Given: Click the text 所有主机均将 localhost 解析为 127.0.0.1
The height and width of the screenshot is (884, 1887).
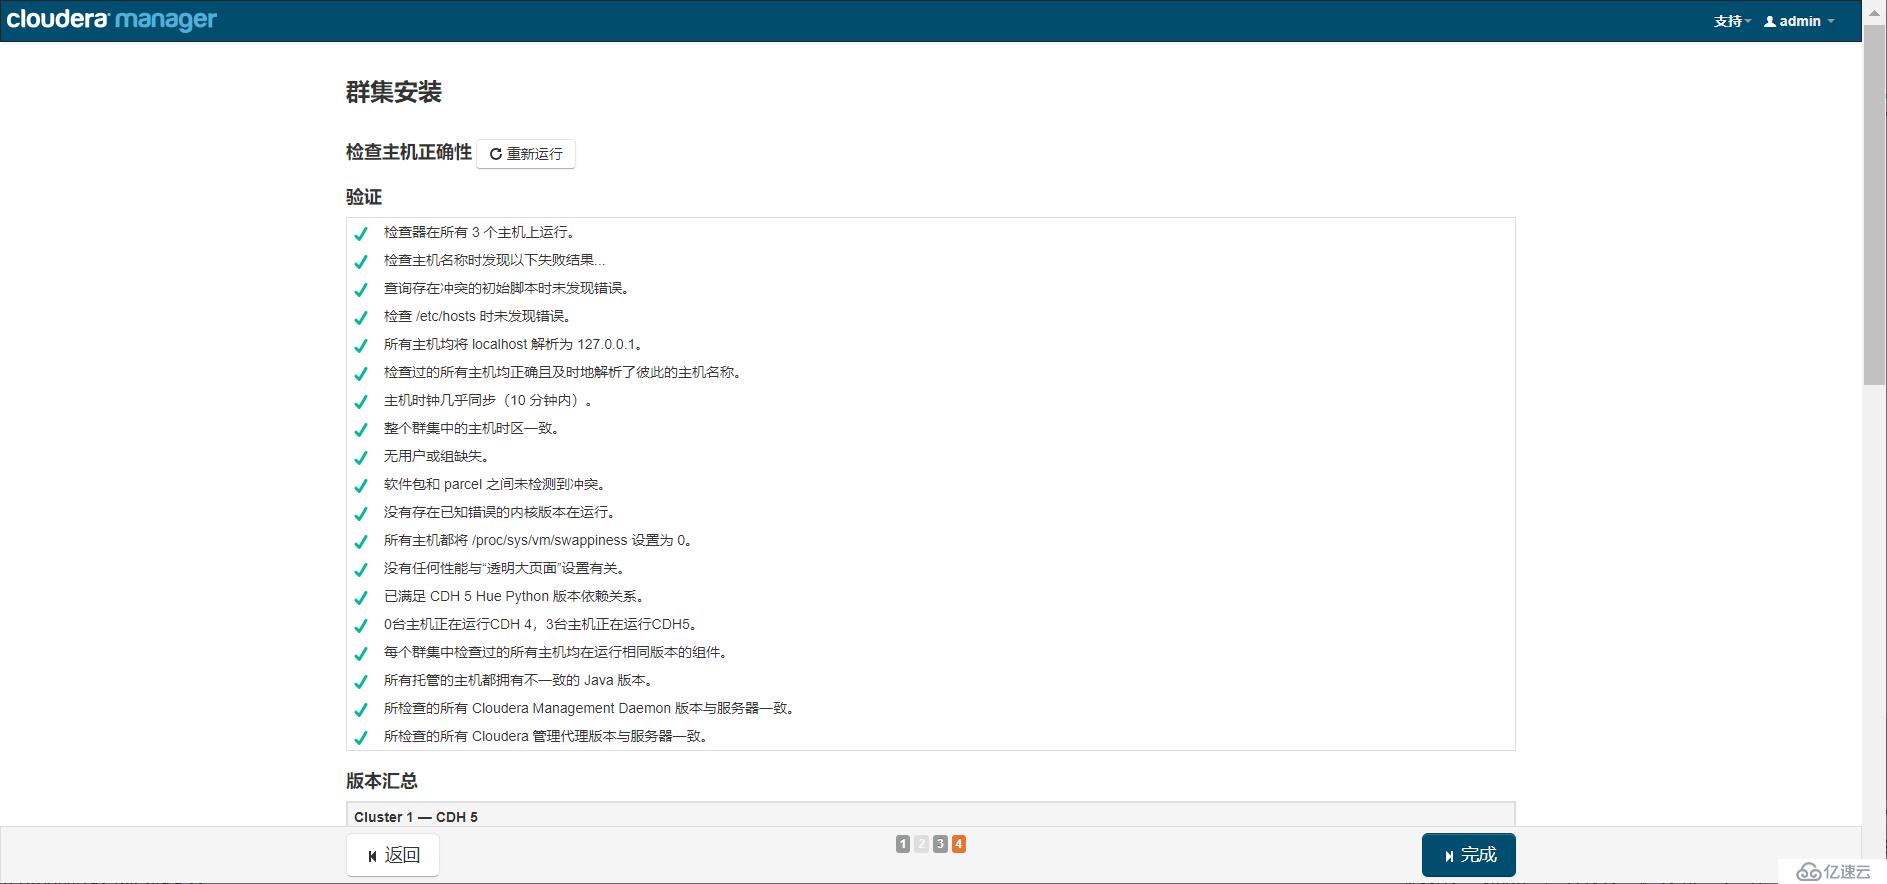Looking at the screenshot, I should click(x=514, y=344).
